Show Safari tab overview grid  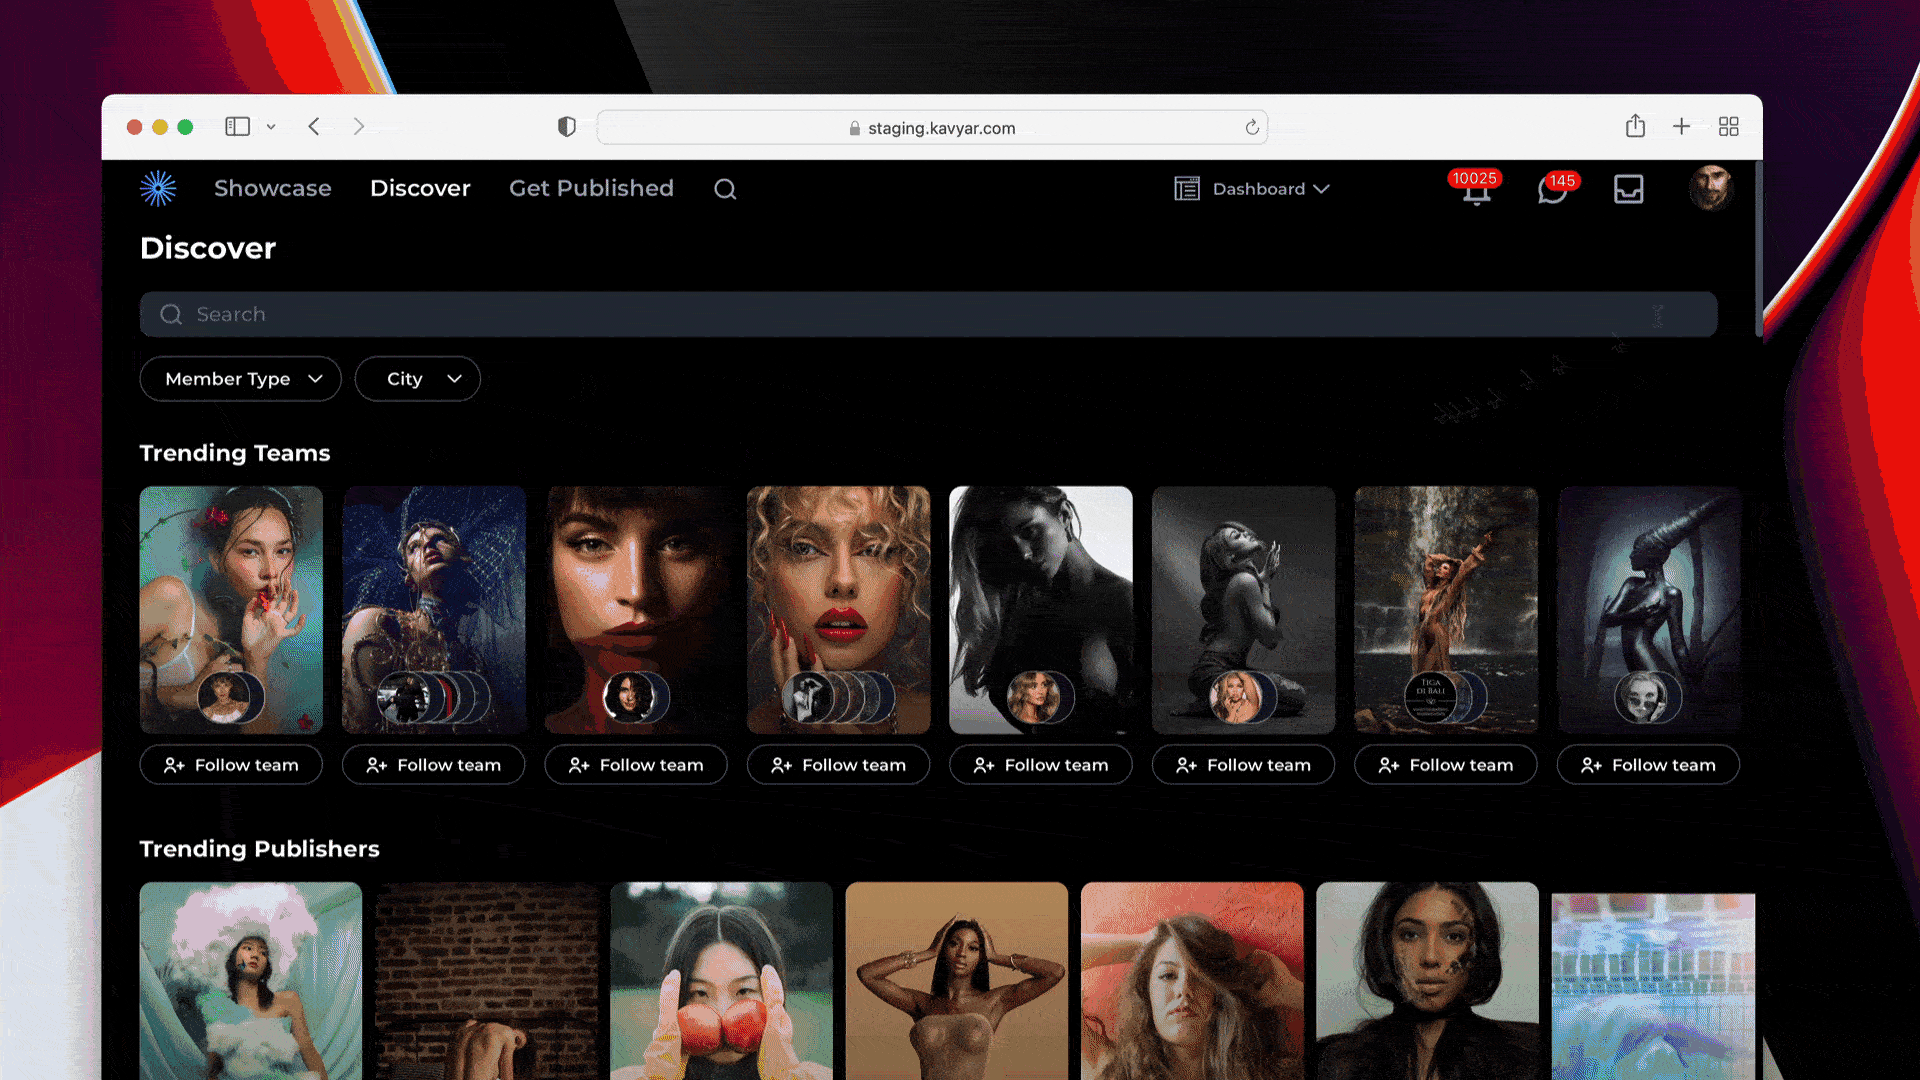tap(1729, 127)
